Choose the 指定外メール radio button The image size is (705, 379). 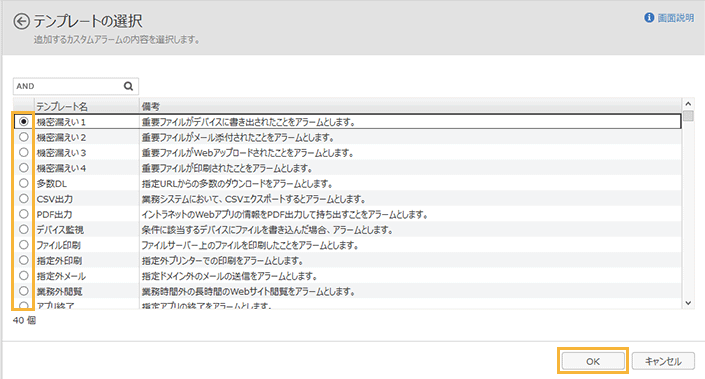(24, 276)
